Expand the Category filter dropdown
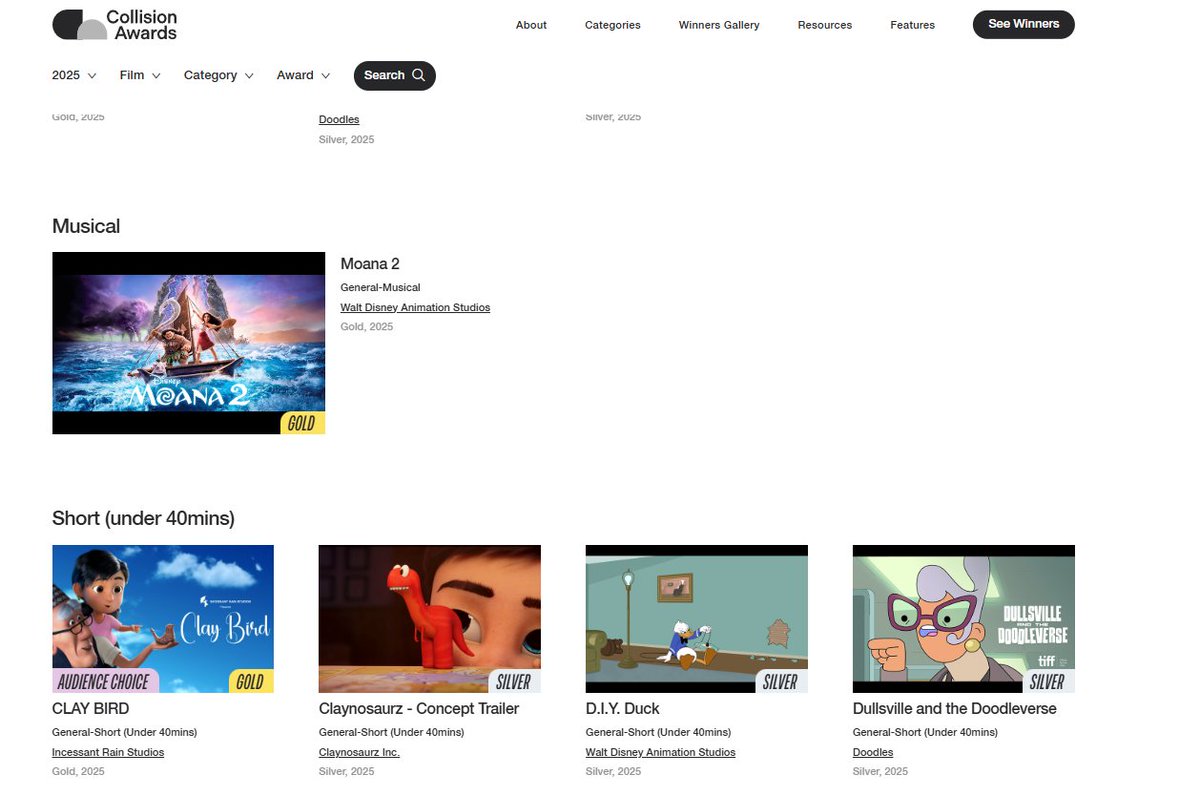The image size is (1200, 796). pos(219,75)
